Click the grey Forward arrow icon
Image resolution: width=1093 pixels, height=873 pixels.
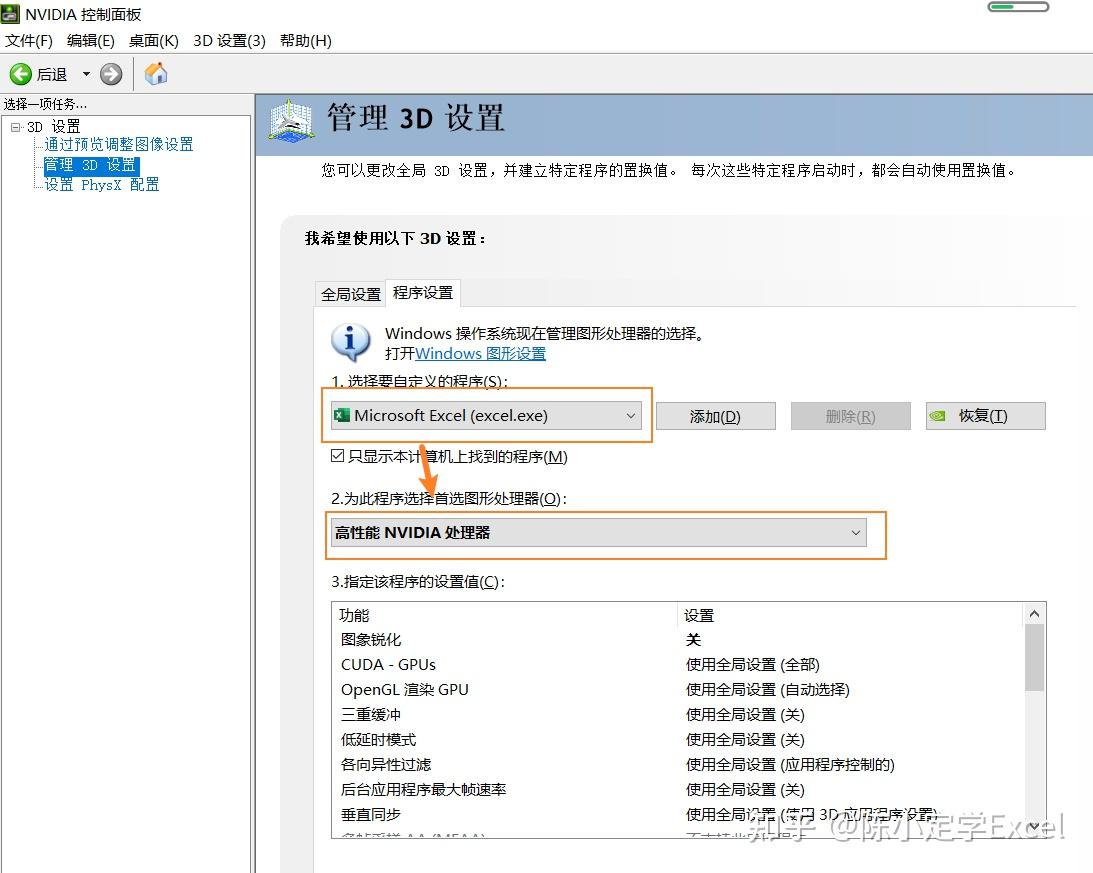click(x=111, y=74)
